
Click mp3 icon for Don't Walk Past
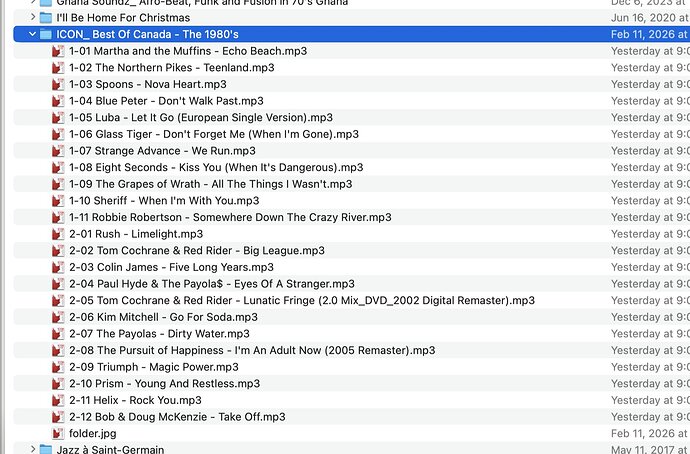point(58,101)
